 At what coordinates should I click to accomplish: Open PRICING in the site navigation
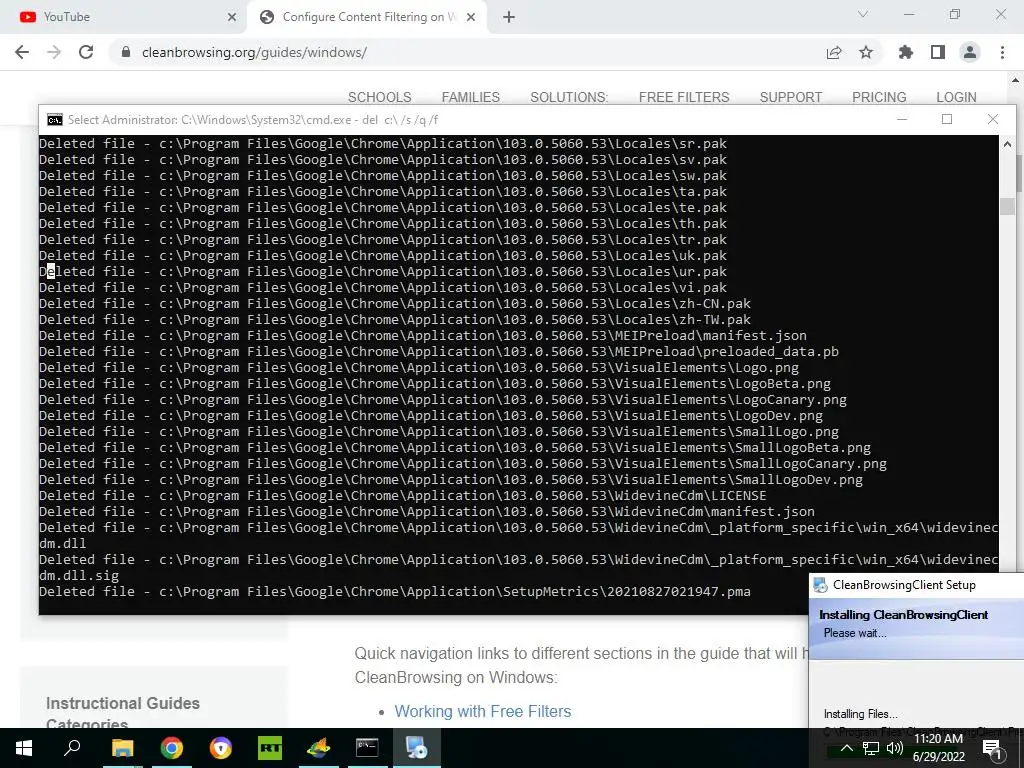[879, 97]
